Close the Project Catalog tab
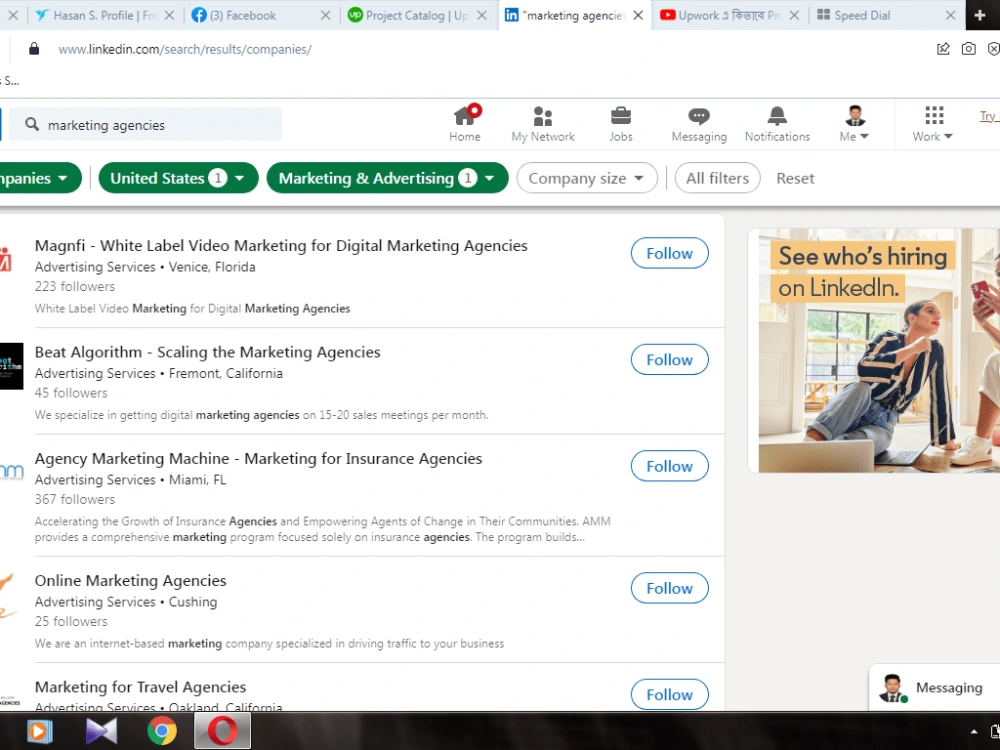Screen dimensions: 1000x750 [482, 15]
